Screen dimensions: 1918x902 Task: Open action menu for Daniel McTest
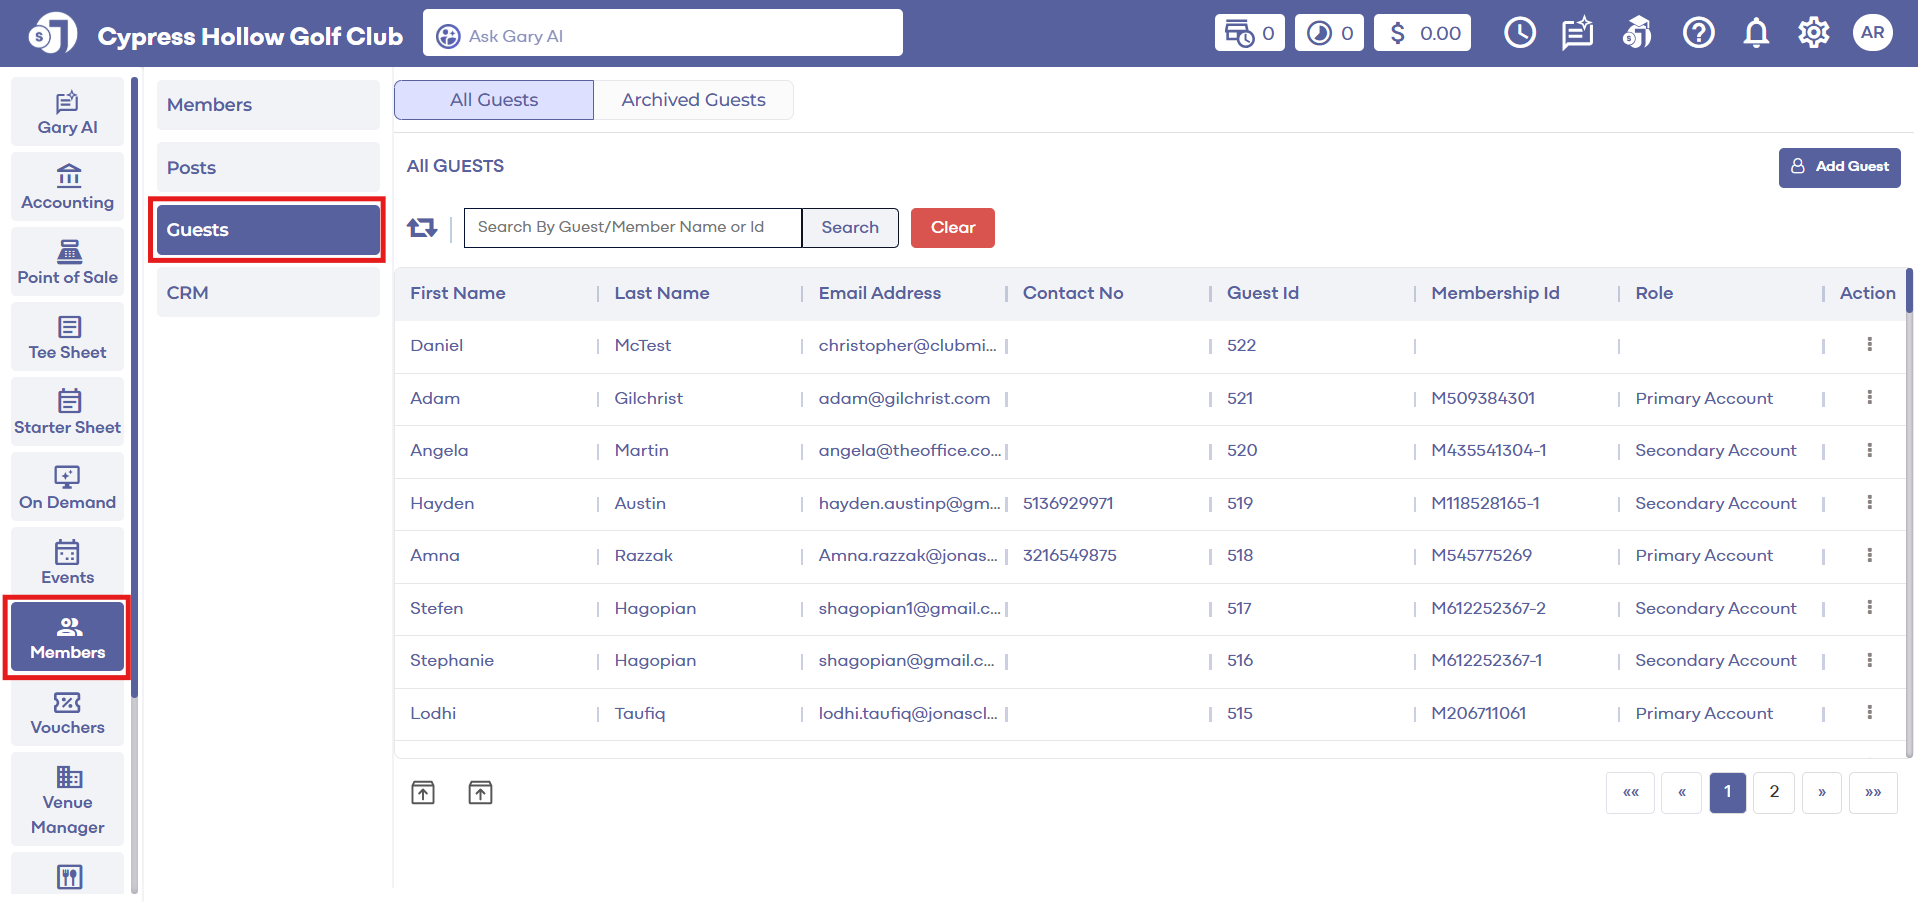pos(1868,345)
